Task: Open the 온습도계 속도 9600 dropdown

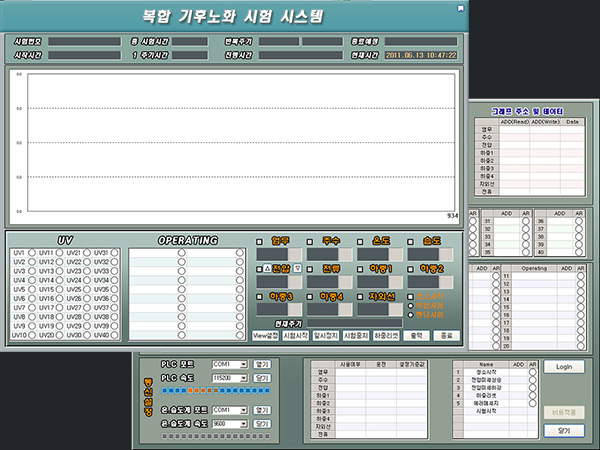Action: point(243,424)
